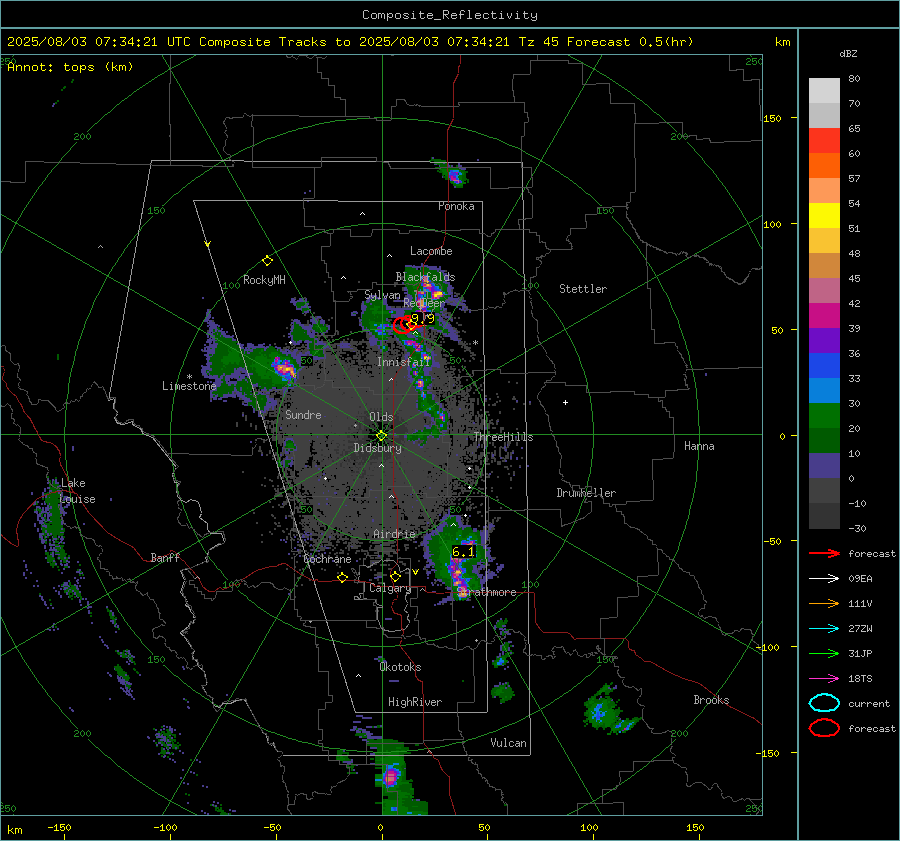
Task: Select the 'Cochrane' town label
Action: [x=327, y=559]
